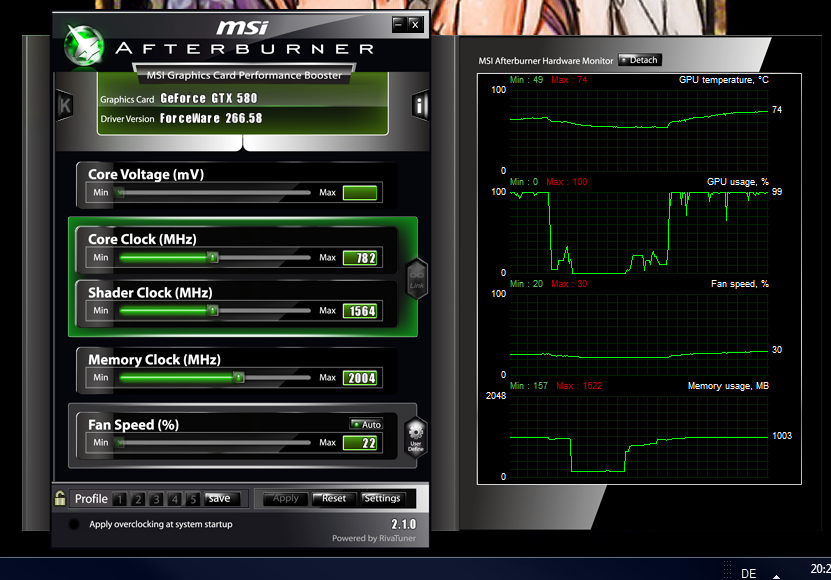Enable Apply overclocking at system startup
This screenshot has height=580, width=831.
pyautogui.click(x=74, y=524)
